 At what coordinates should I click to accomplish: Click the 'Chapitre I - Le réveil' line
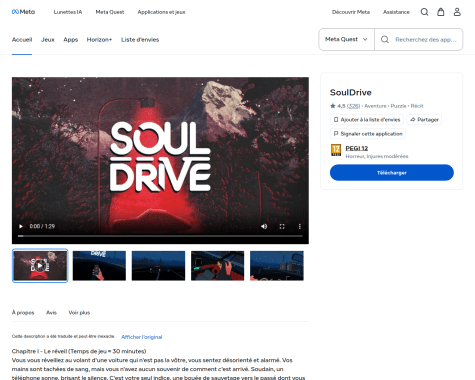click(79, 351)
